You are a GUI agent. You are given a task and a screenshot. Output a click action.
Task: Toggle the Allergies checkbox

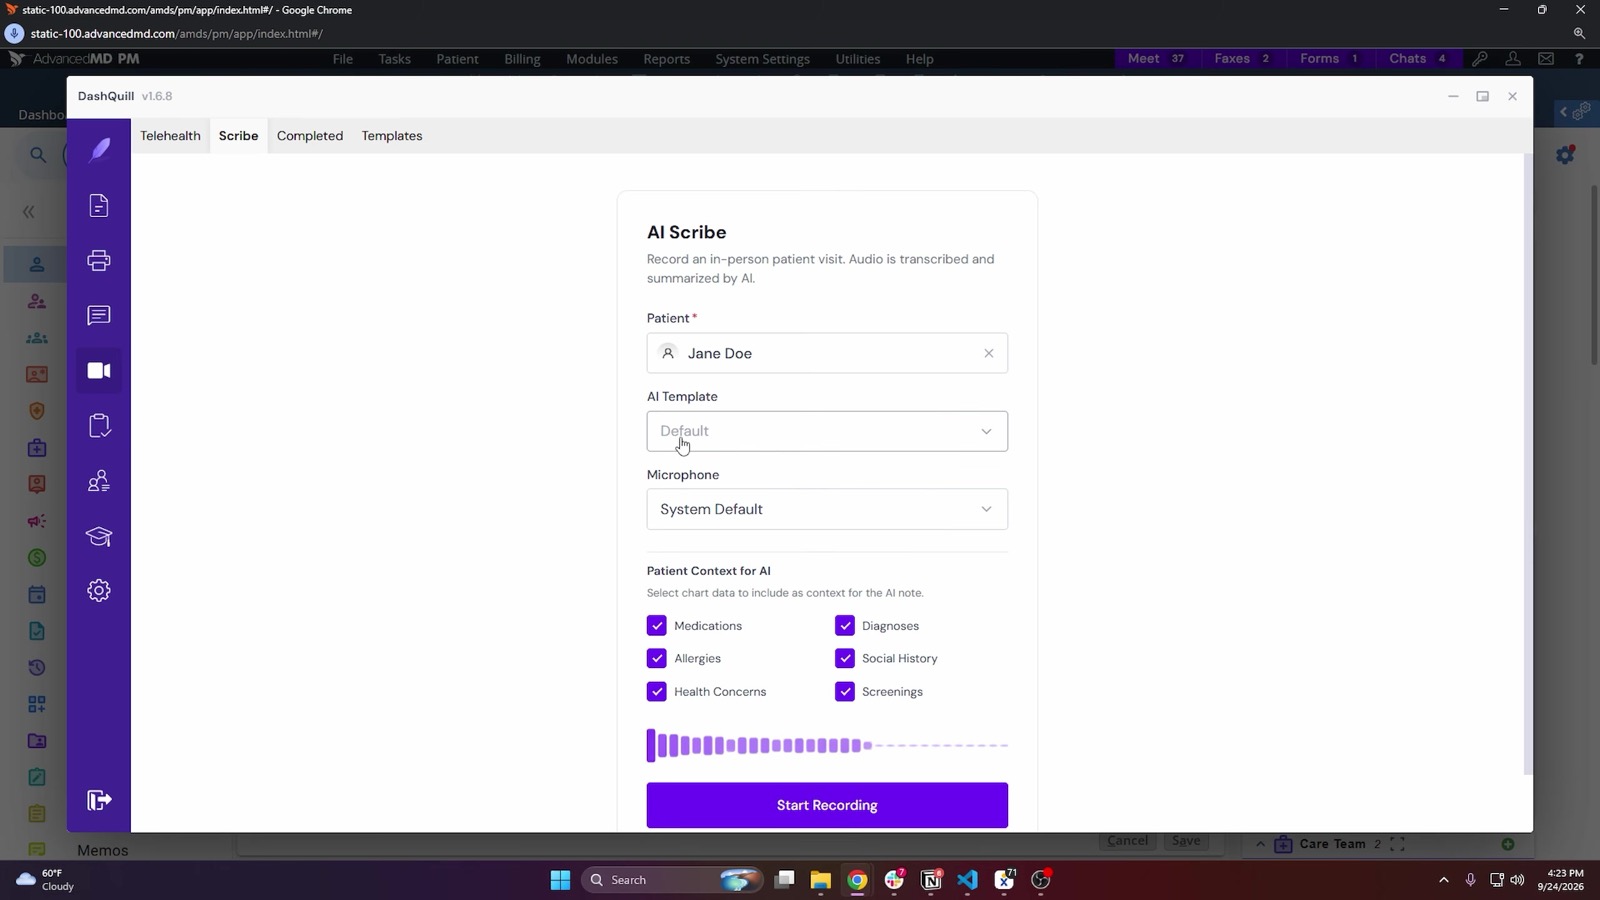(x=657, y=659)
